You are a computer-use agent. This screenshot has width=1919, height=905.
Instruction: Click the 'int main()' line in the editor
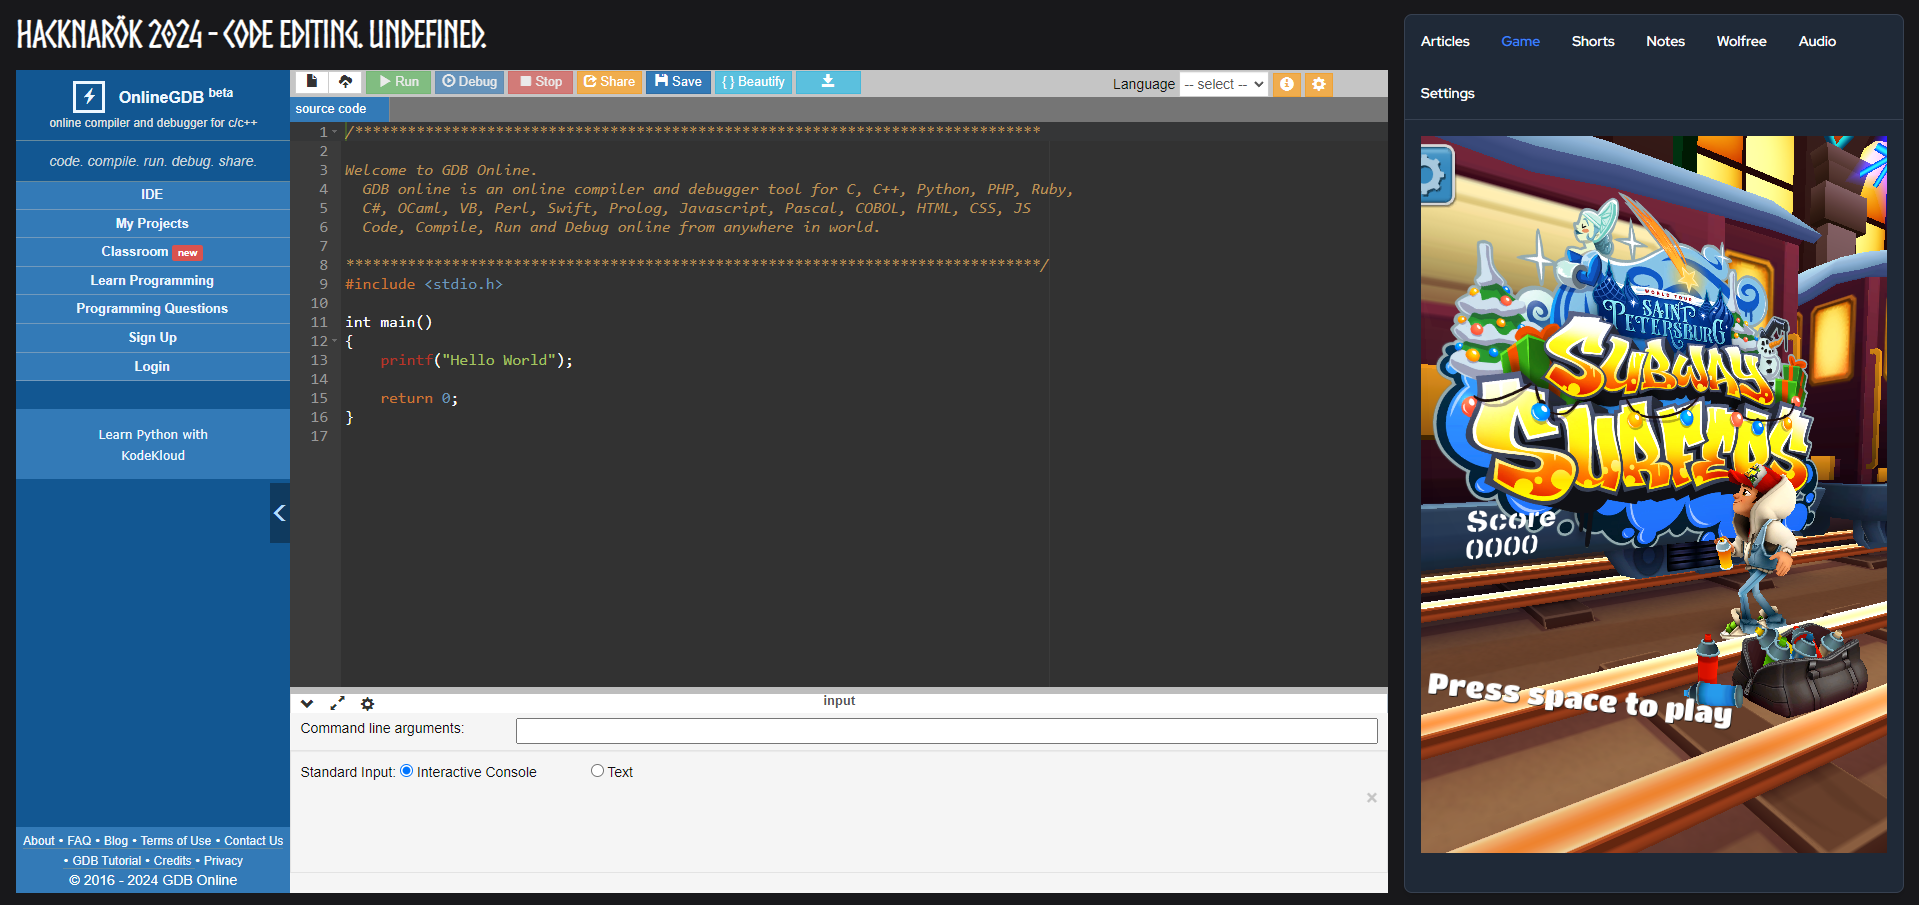(x=389, y=322)
